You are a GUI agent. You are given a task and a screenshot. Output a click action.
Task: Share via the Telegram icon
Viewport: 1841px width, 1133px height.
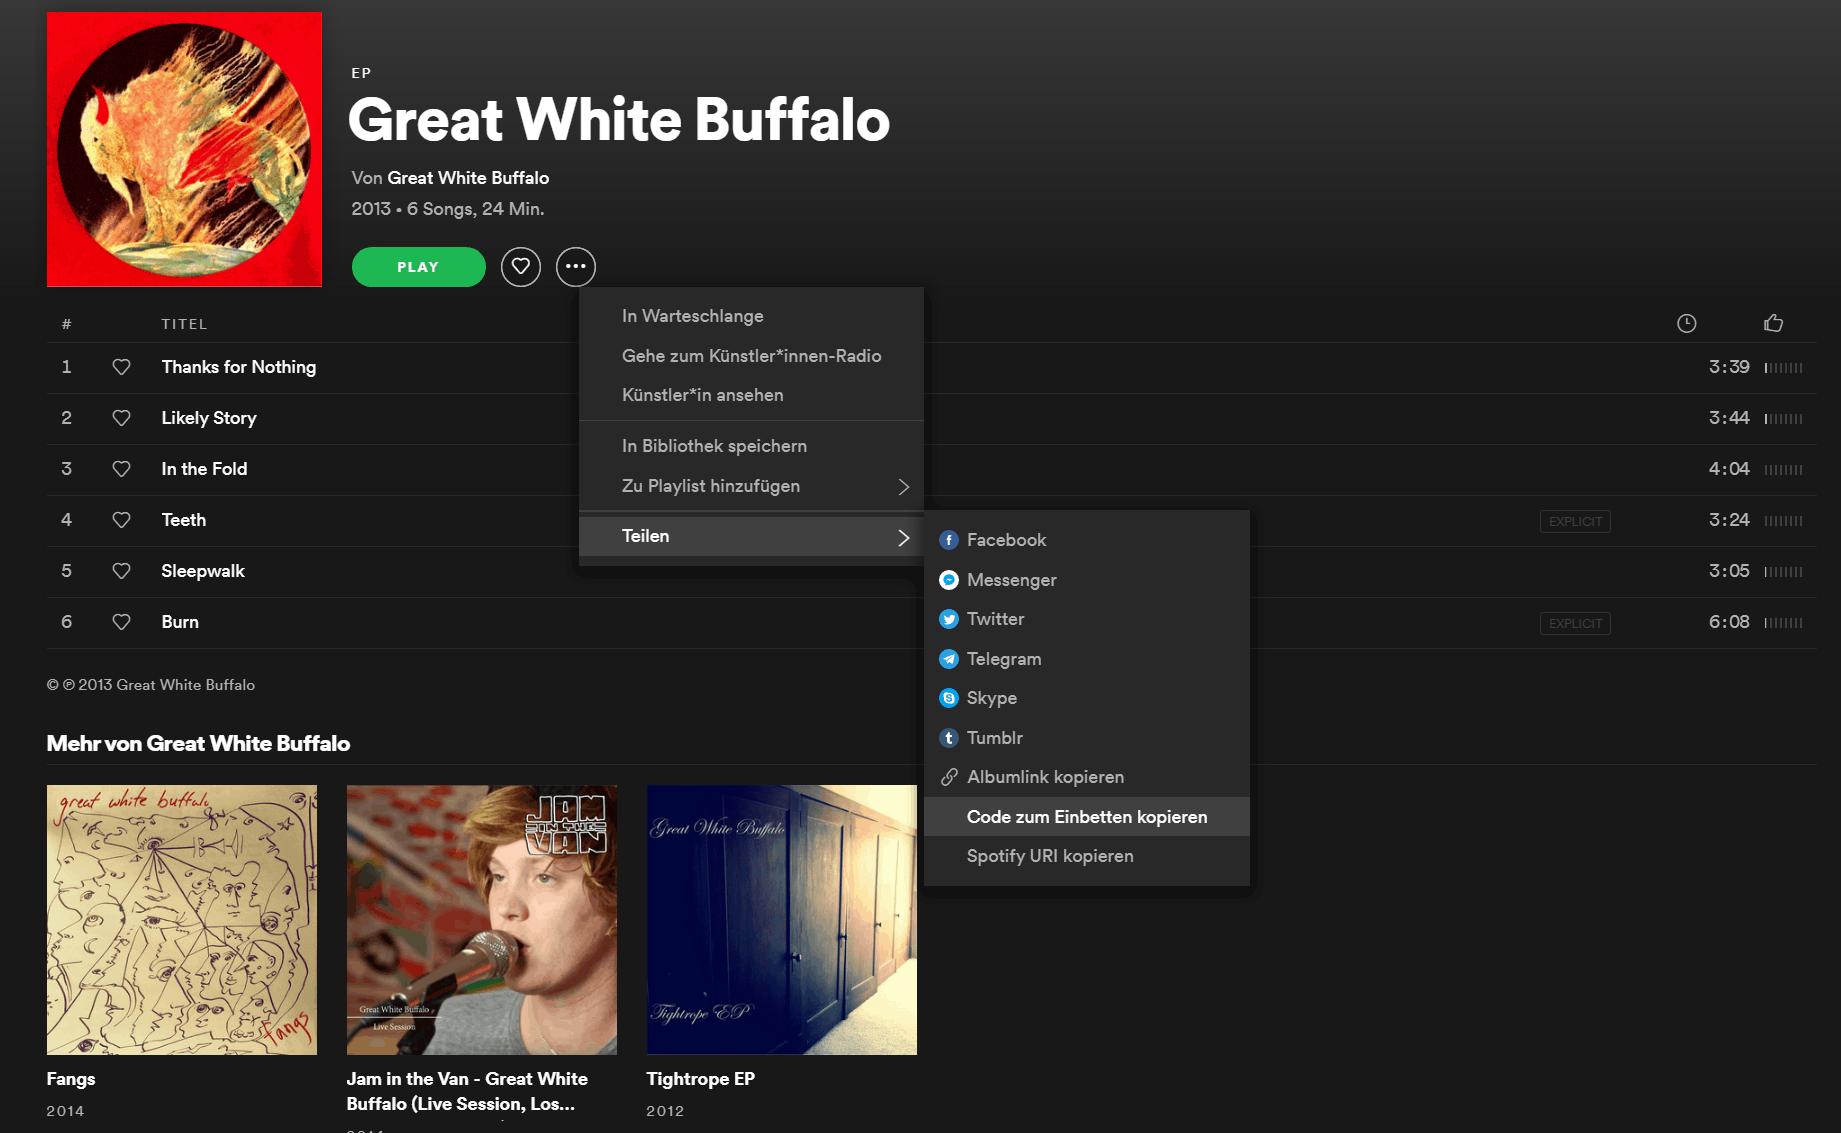pyautogui.click(x=949, y=659)
